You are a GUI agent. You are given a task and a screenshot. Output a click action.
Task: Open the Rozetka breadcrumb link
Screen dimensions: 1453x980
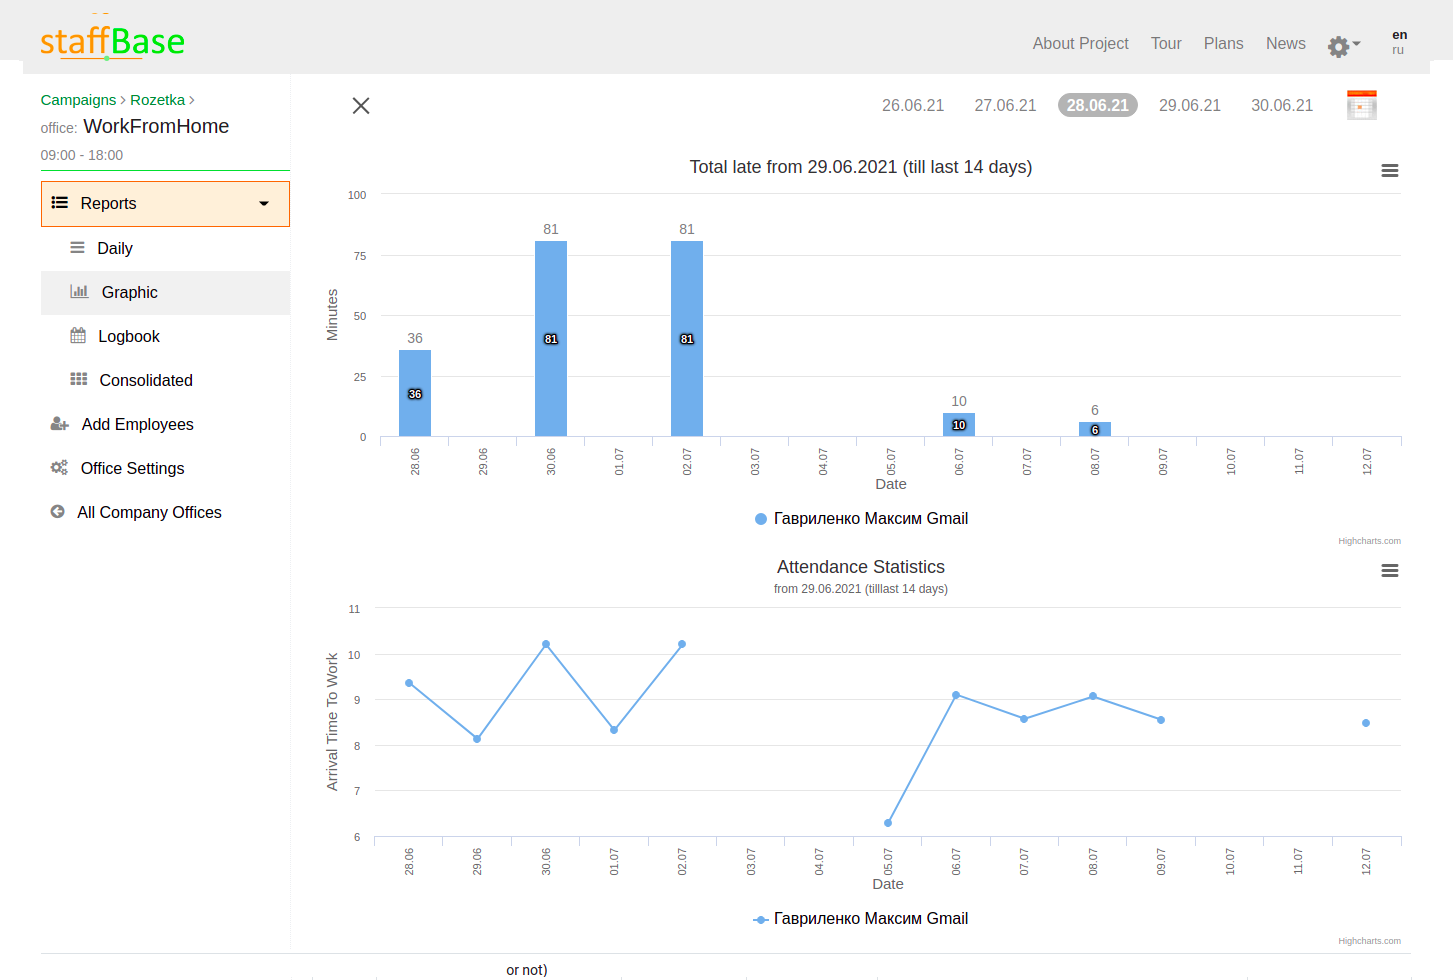[157, 100]
